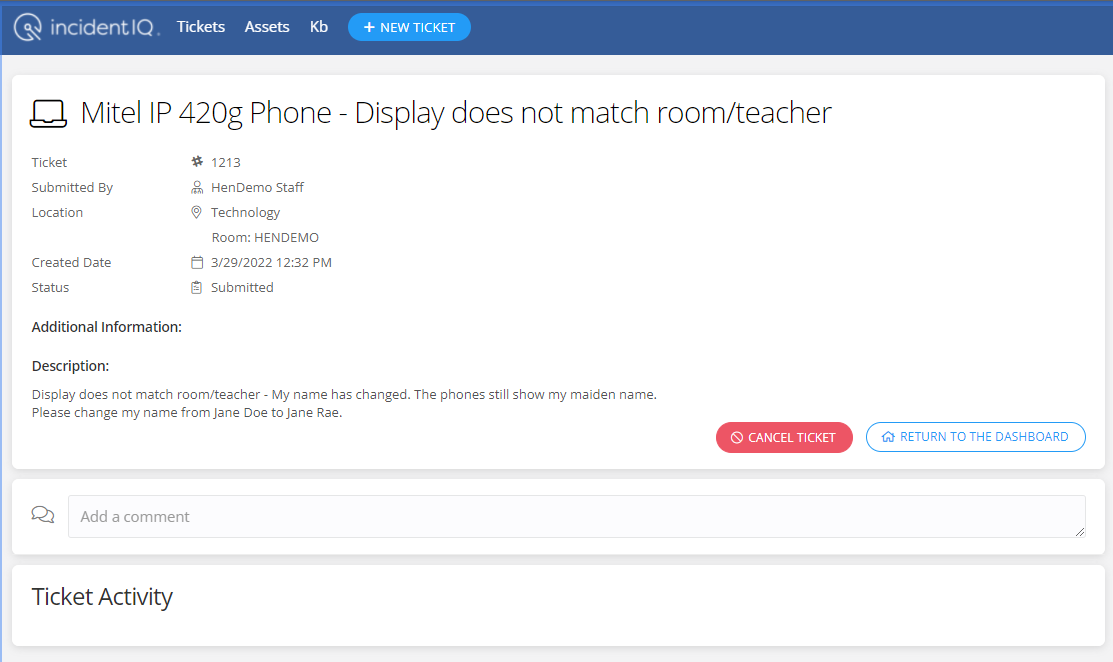Click the comment box resize handle

click(x=1080, y=532)
